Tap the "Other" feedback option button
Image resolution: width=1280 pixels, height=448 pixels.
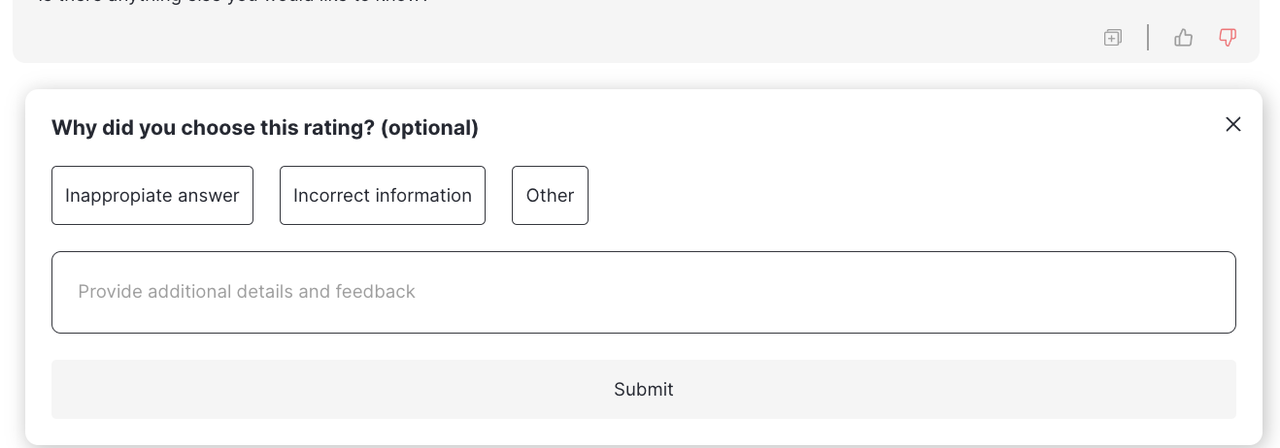coord(550,195)
